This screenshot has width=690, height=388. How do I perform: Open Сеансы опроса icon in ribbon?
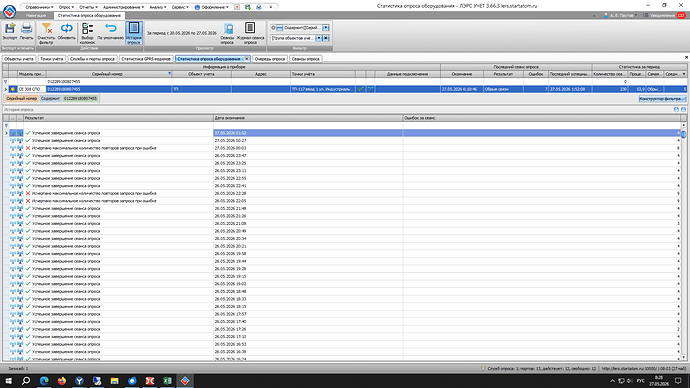[x=228, y=33]
